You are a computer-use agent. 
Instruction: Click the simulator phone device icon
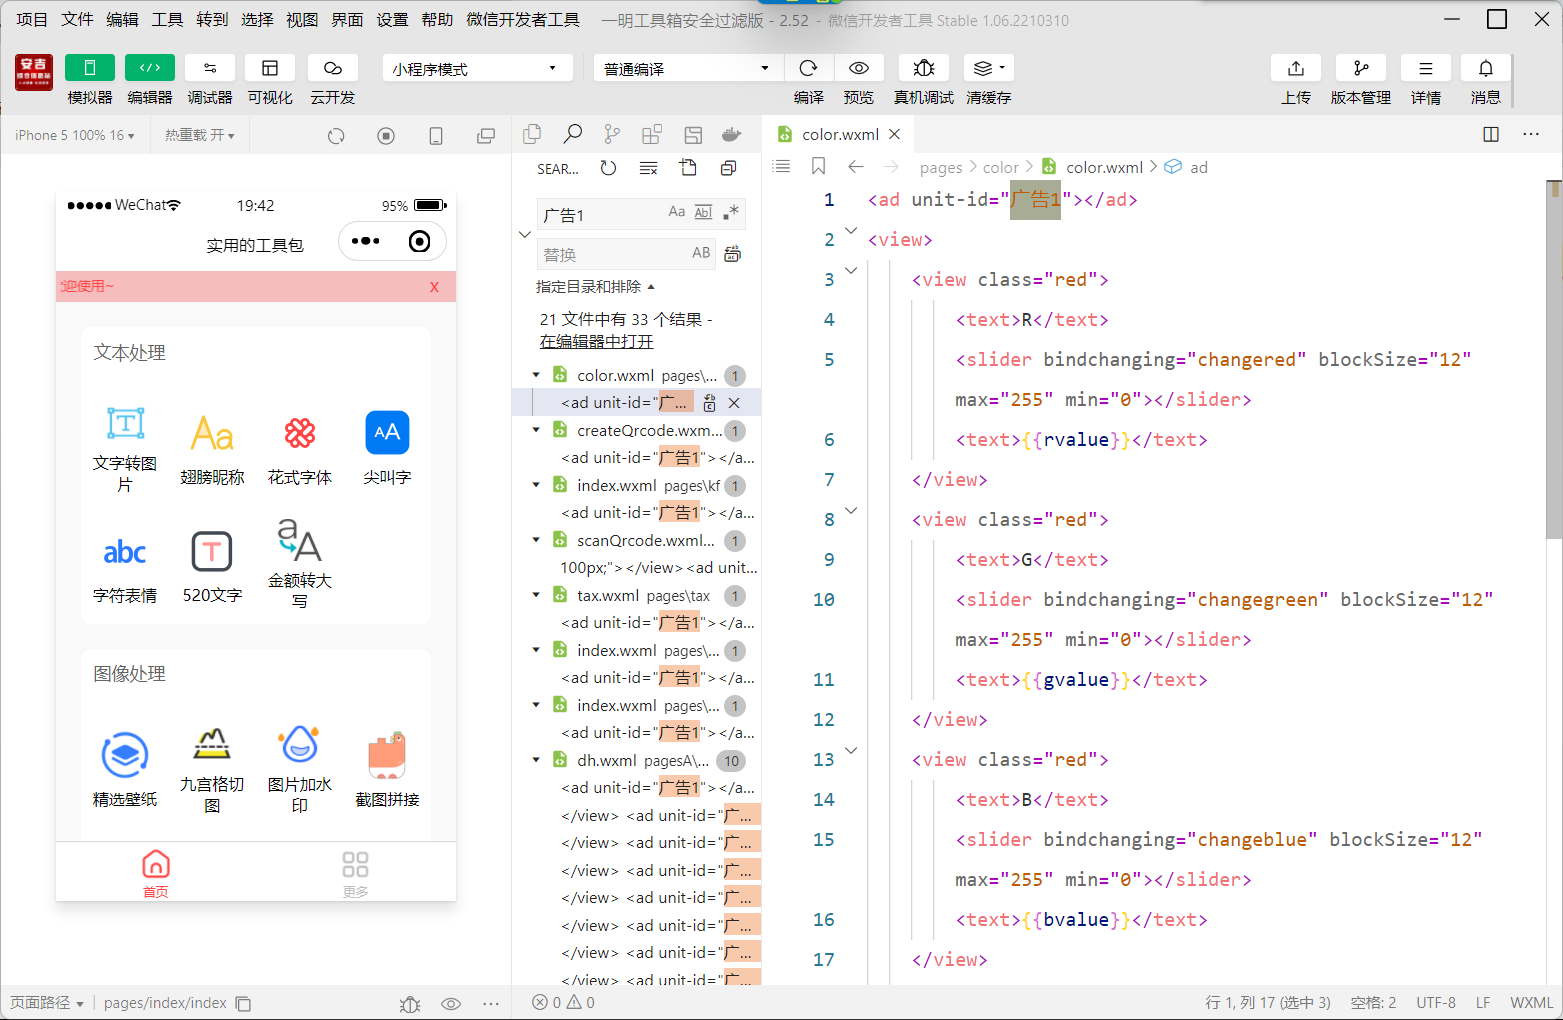436,136
